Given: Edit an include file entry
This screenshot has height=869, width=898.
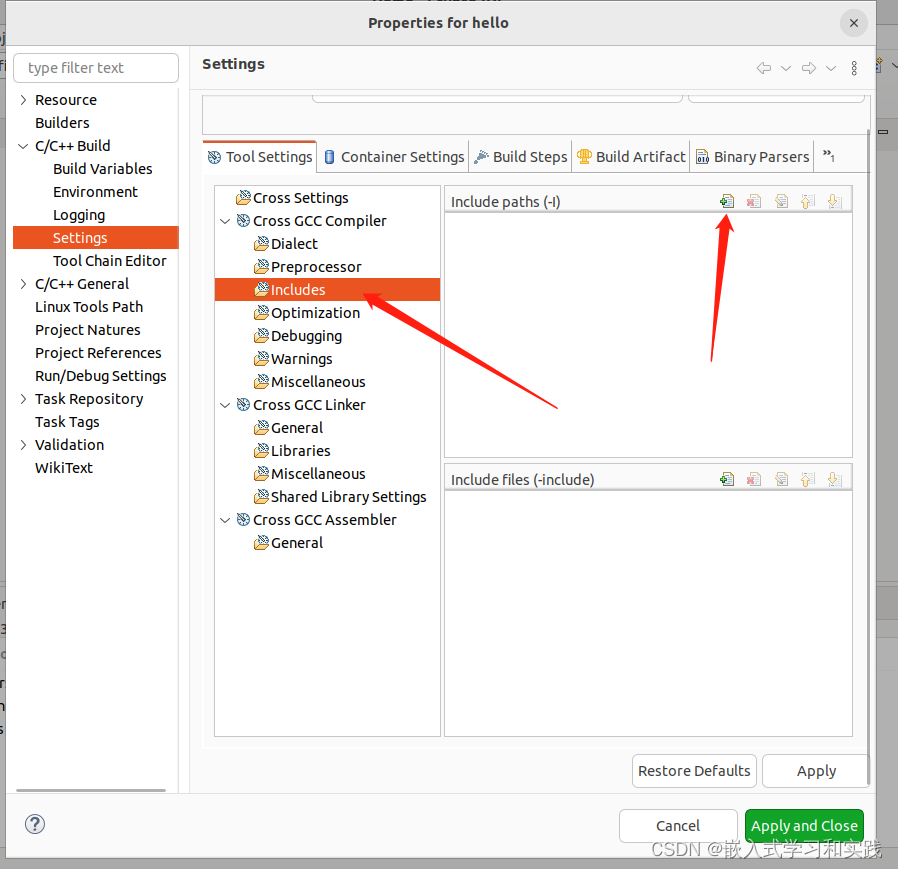Looking at the screenshot, I should tap(780, 479).
